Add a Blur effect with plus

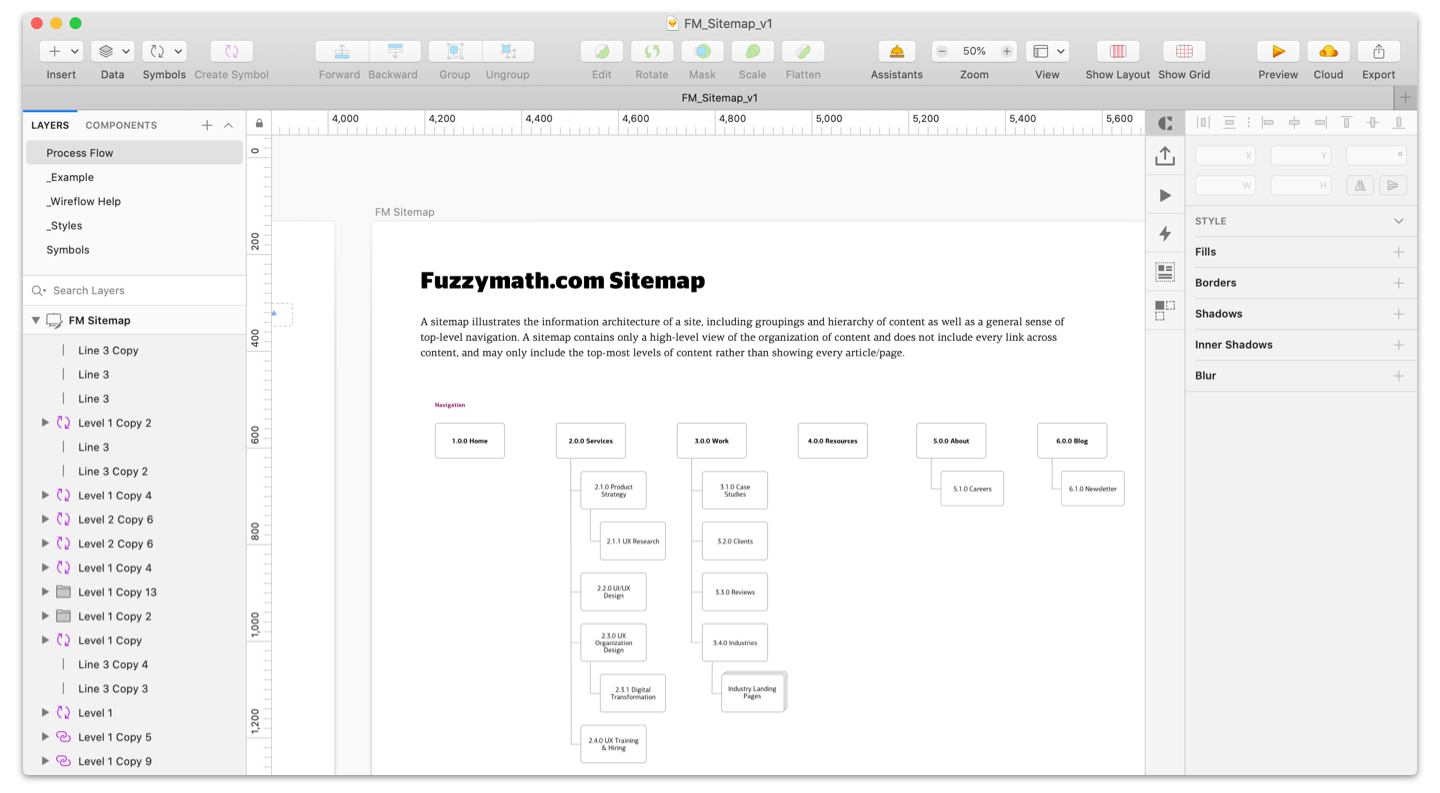coord(1399,376)
